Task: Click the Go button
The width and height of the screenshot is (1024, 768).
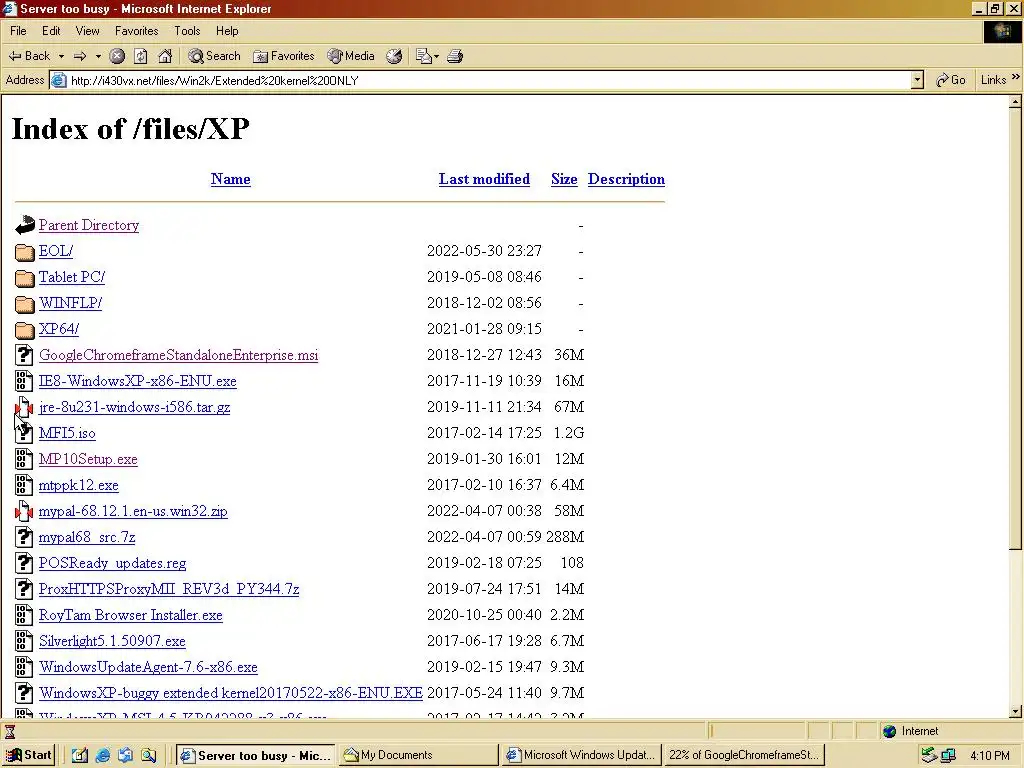Action: 950,80
